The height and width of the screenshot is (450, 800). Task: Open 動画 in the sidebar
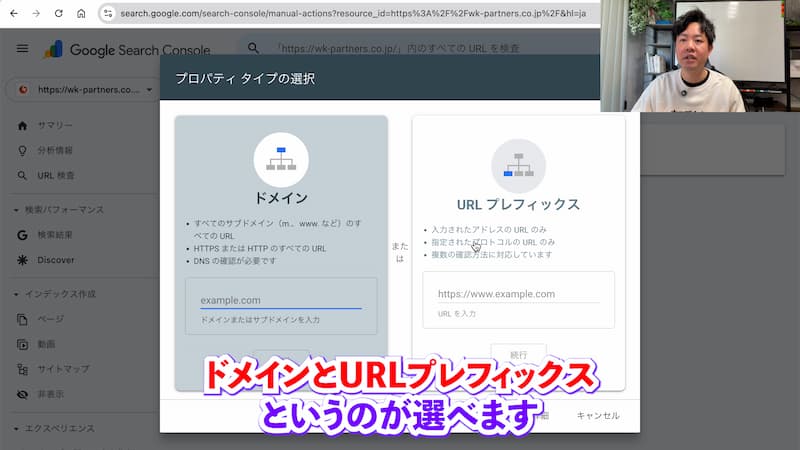[46, 344]
